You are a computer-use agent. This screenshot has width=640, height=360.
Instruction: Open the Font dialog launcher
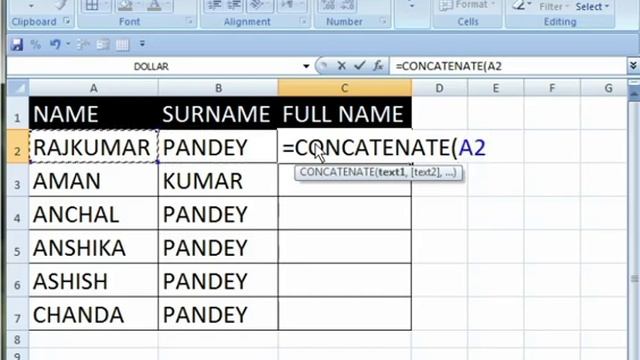(x=189, y=21)
